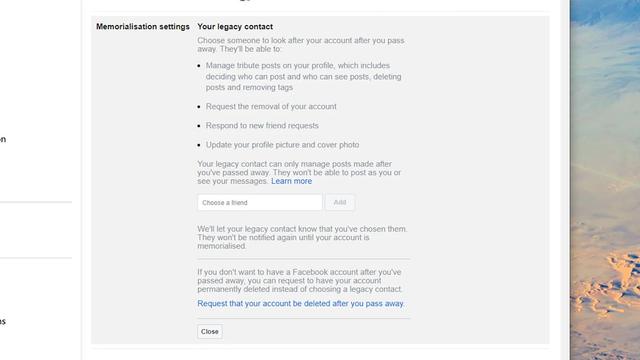The image size is (640, 360).
Task: Click the separator line above the Close button
Action: (304, 318)
